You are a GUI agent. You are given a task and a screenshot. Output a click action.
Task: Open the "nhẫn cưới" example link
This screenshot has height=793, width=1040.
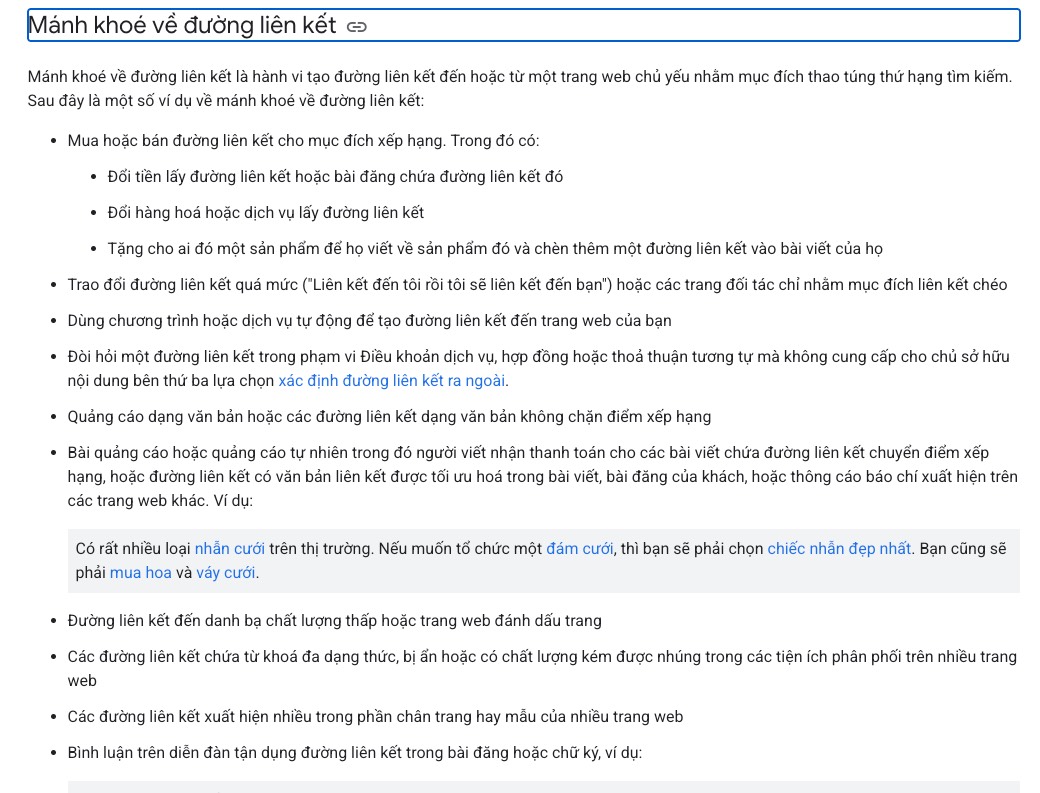click(229, 548)
